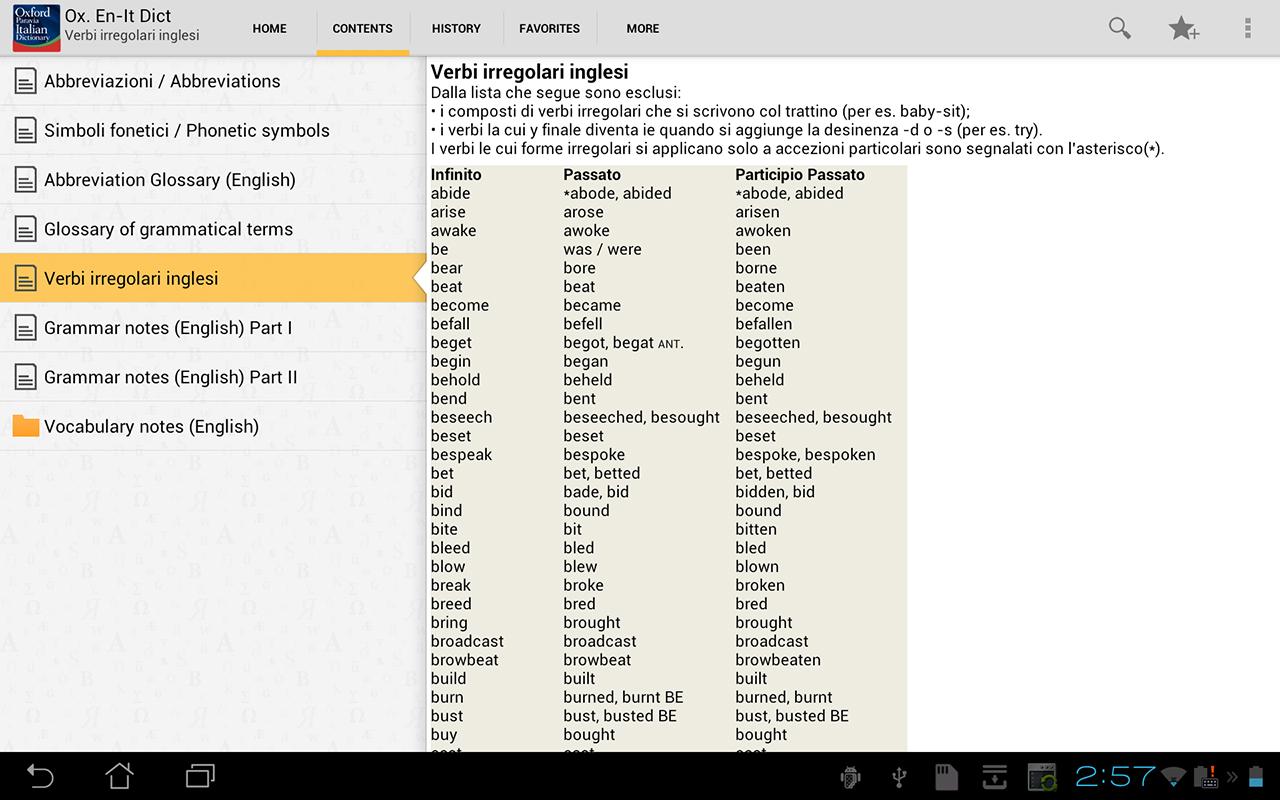1280x800 pixels.
Task: Tap the recent apps navigation button
Action: (200, 776)
